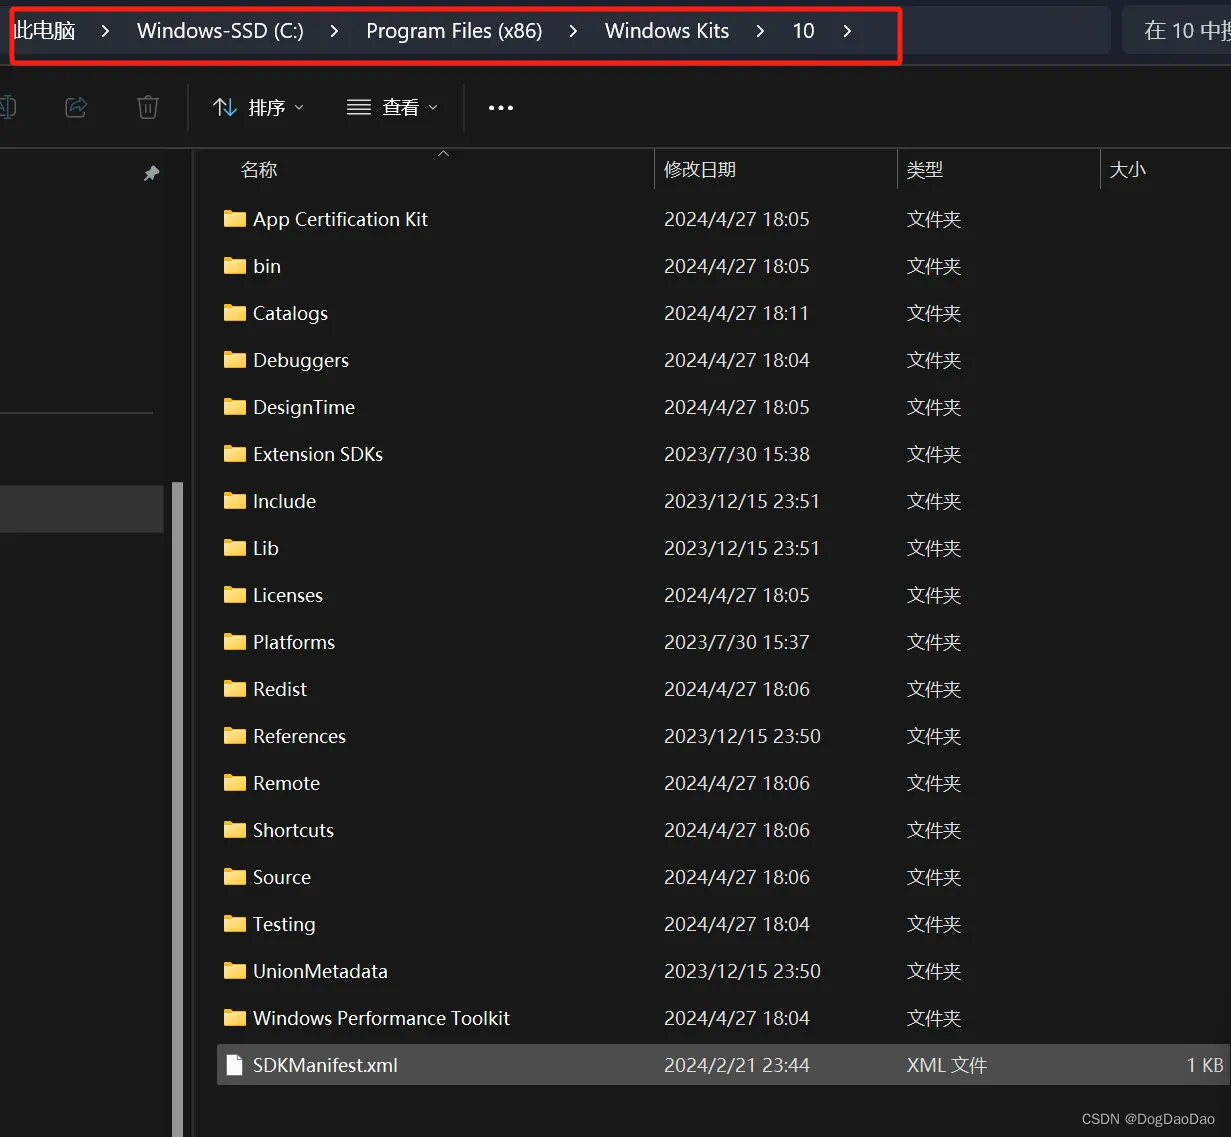The height and width of the screenshot is (1137, 1231).
Task: Select the App Certification Kit folder name
Action: [x=340, y=219]
